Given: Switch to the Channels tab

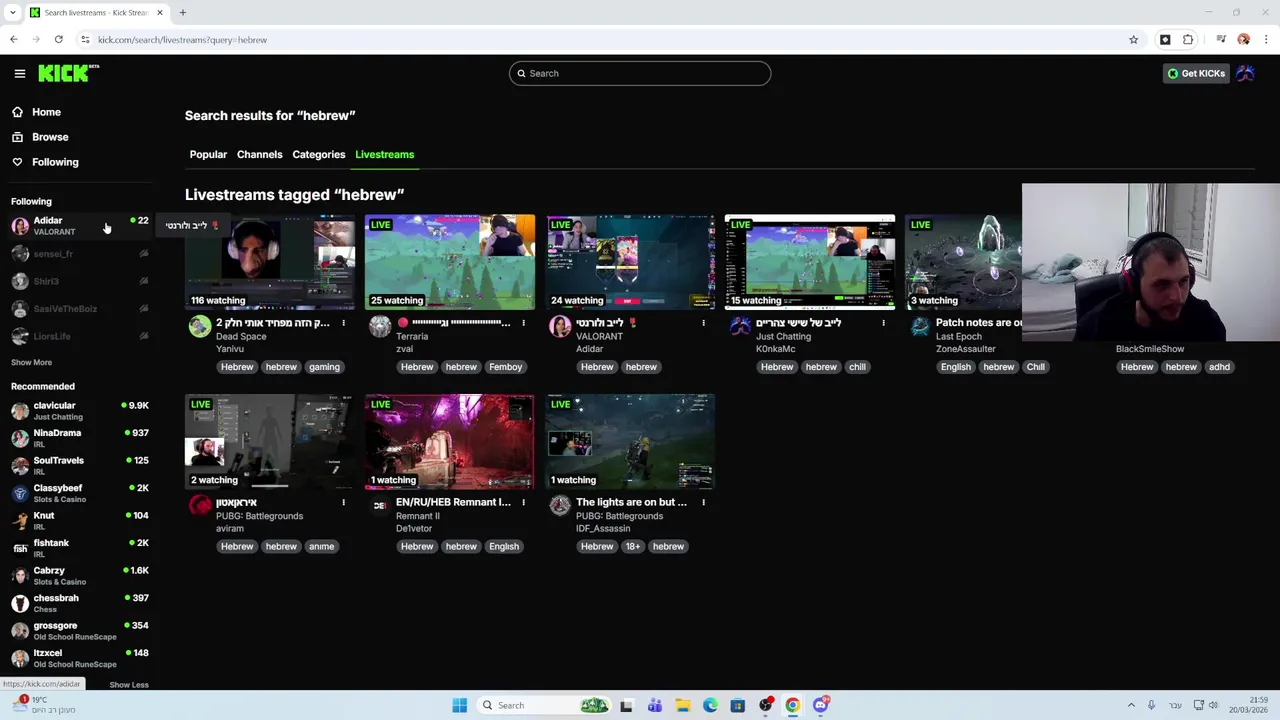Looking at the screenshot, I should pyautogui.click(x=259, y=155).
